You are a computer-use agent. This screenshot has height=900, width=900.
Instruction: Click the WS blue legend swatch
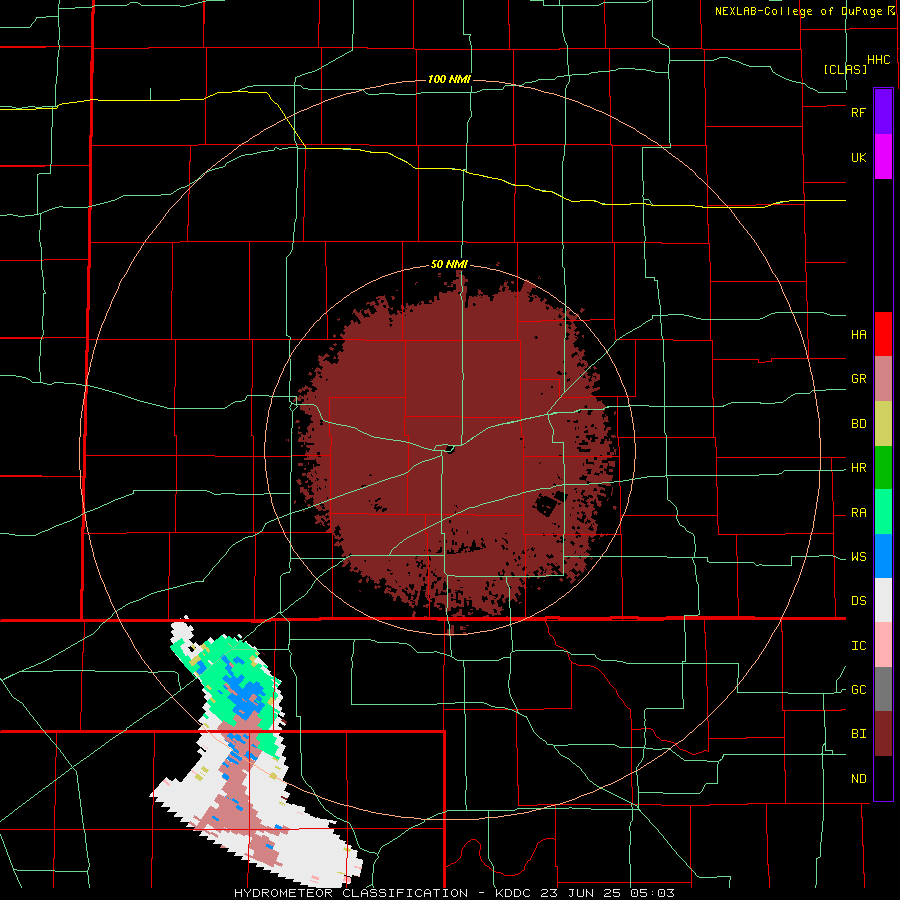tap(883, 556)
